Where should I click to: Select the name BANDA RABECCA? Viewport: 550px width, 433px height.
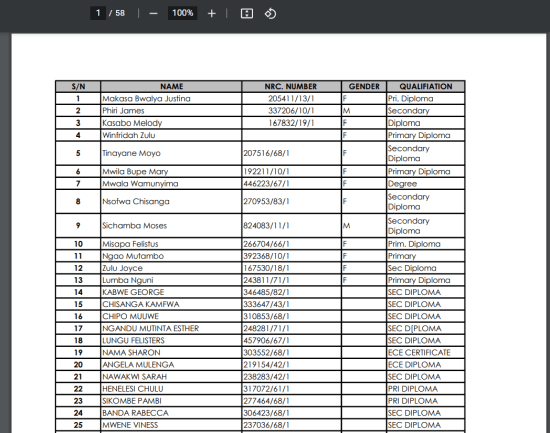click(x=135, y=413)
